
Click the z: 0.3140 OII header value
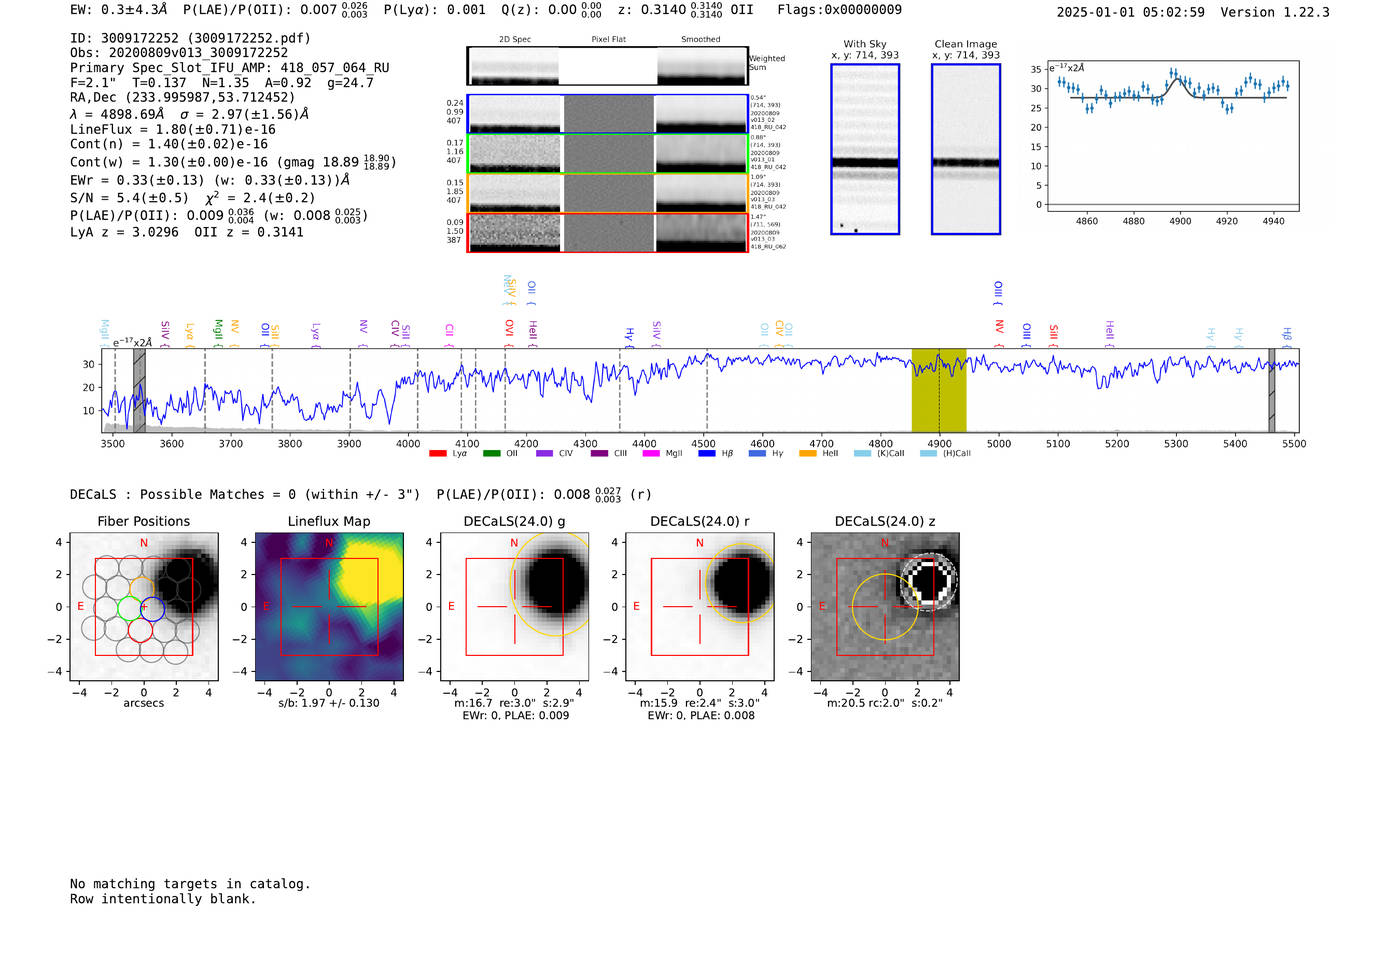click(686, 9)
